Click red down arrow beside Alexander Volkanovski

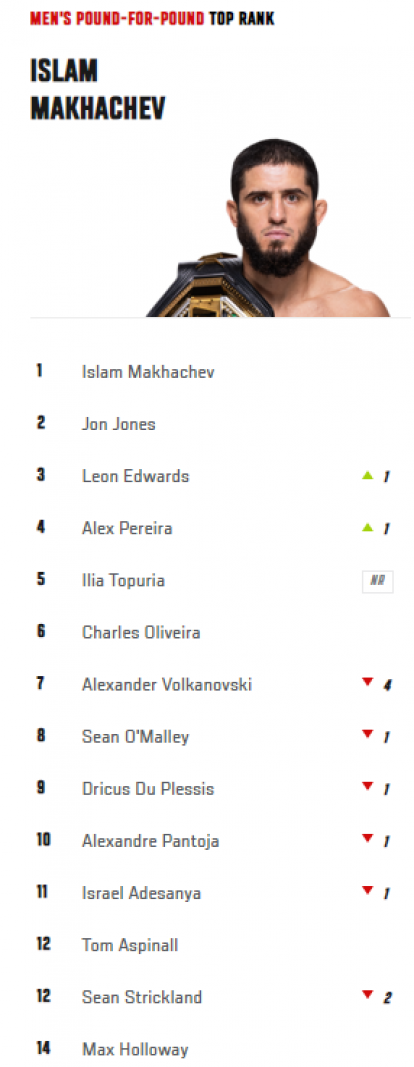click(368, 682)
